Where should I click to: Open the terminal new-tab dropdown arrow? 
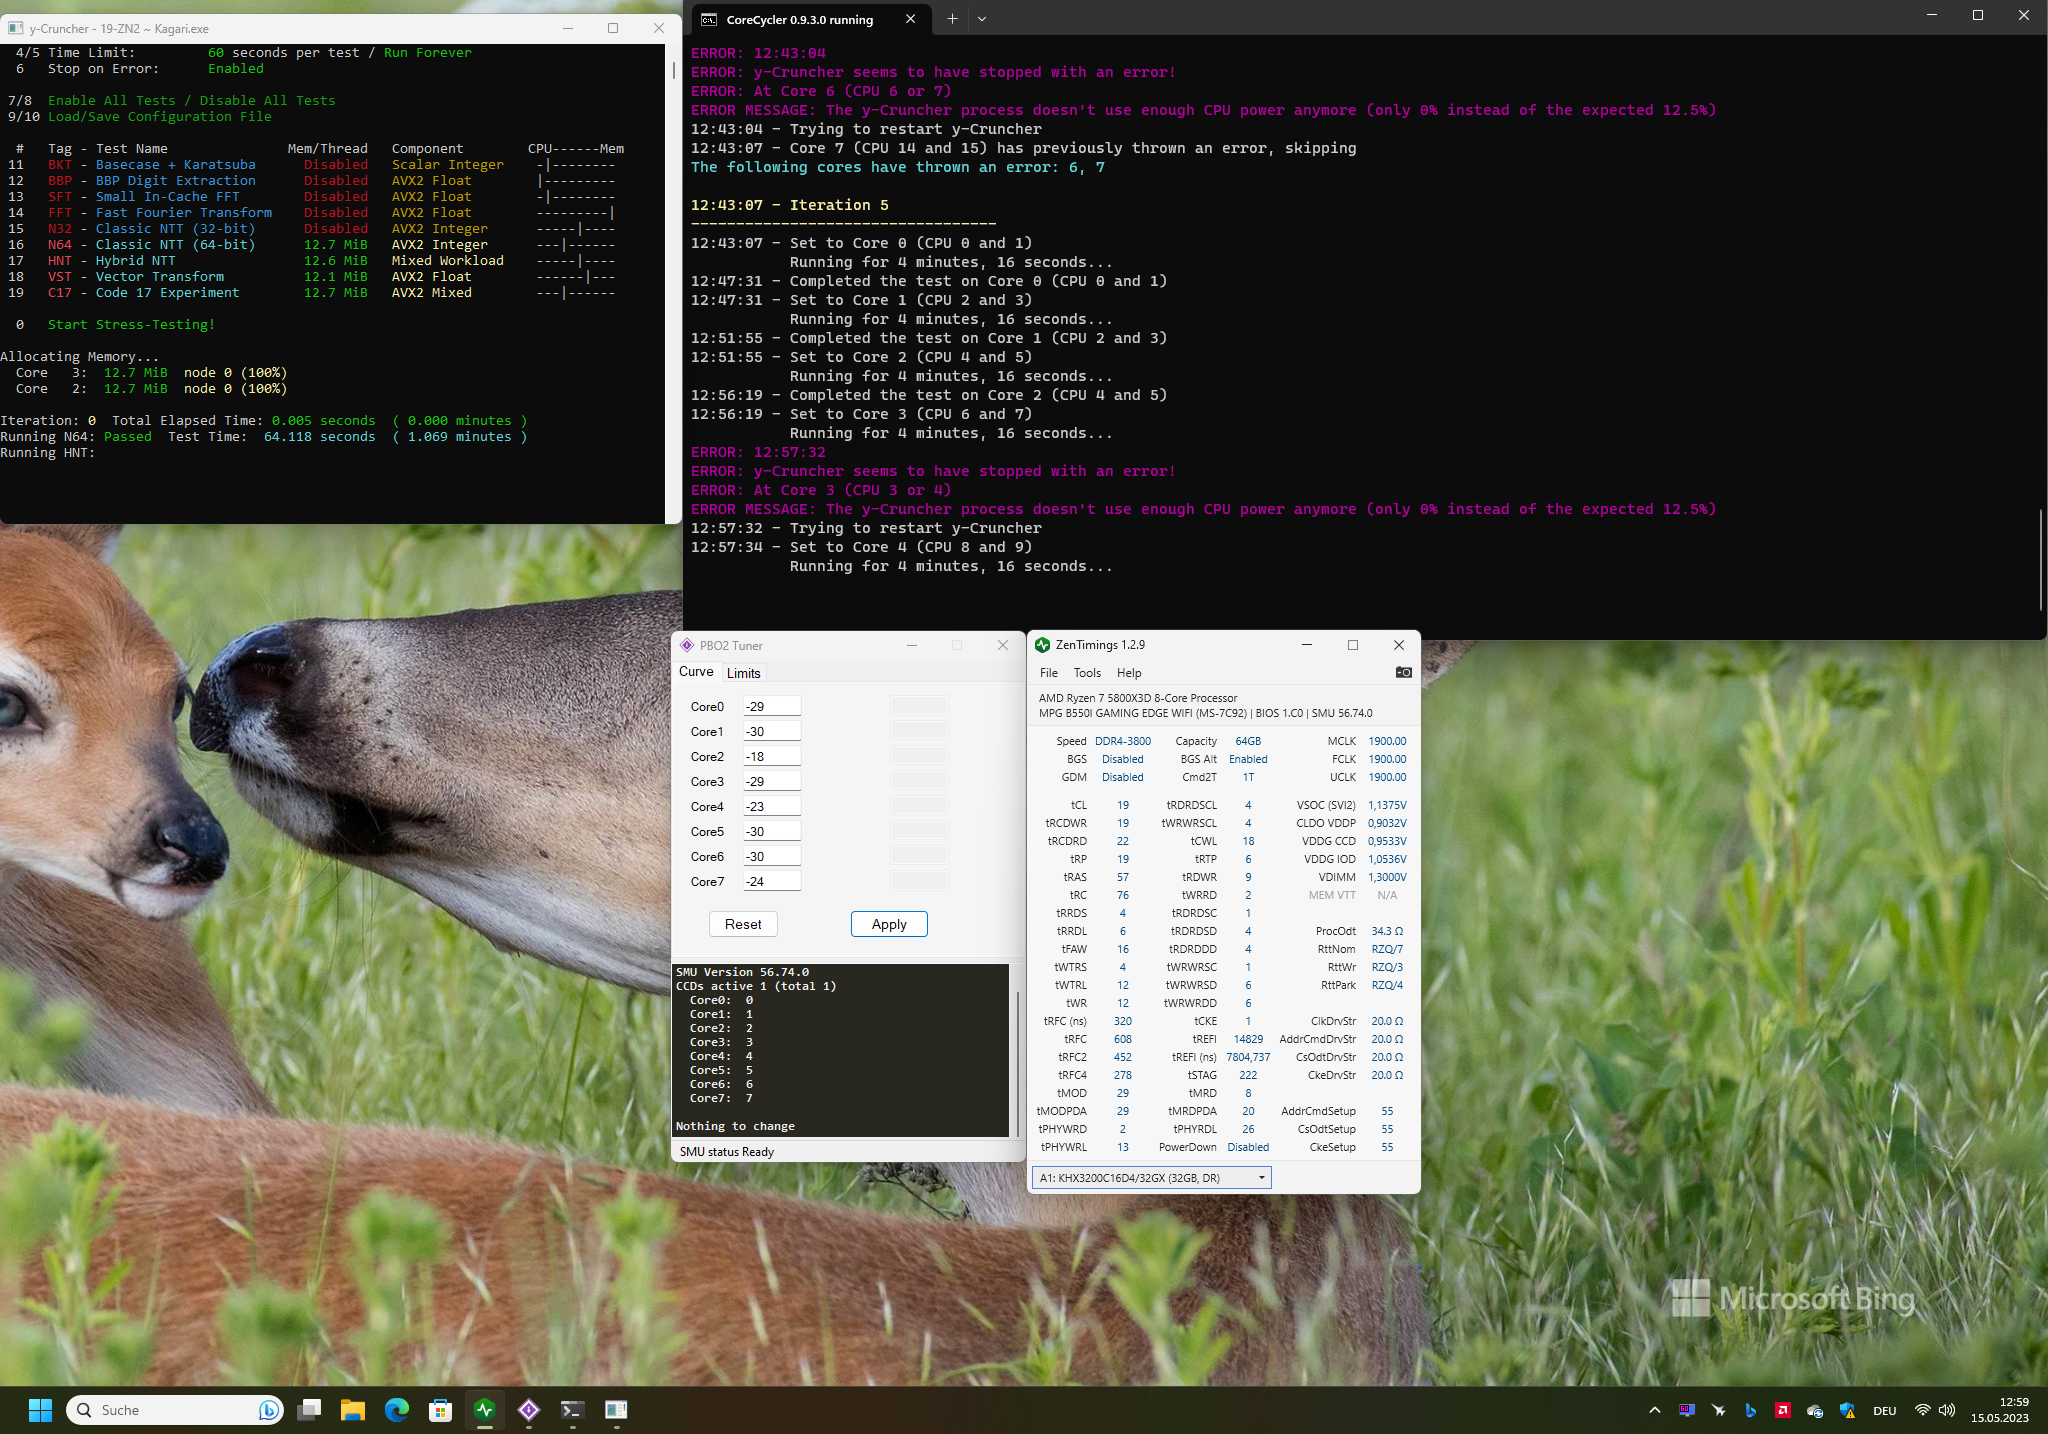pos(982,19)
